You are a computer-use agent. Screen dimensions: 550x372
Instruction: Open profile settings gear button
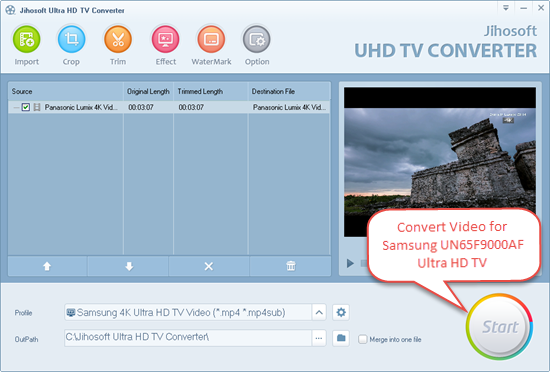341,312
